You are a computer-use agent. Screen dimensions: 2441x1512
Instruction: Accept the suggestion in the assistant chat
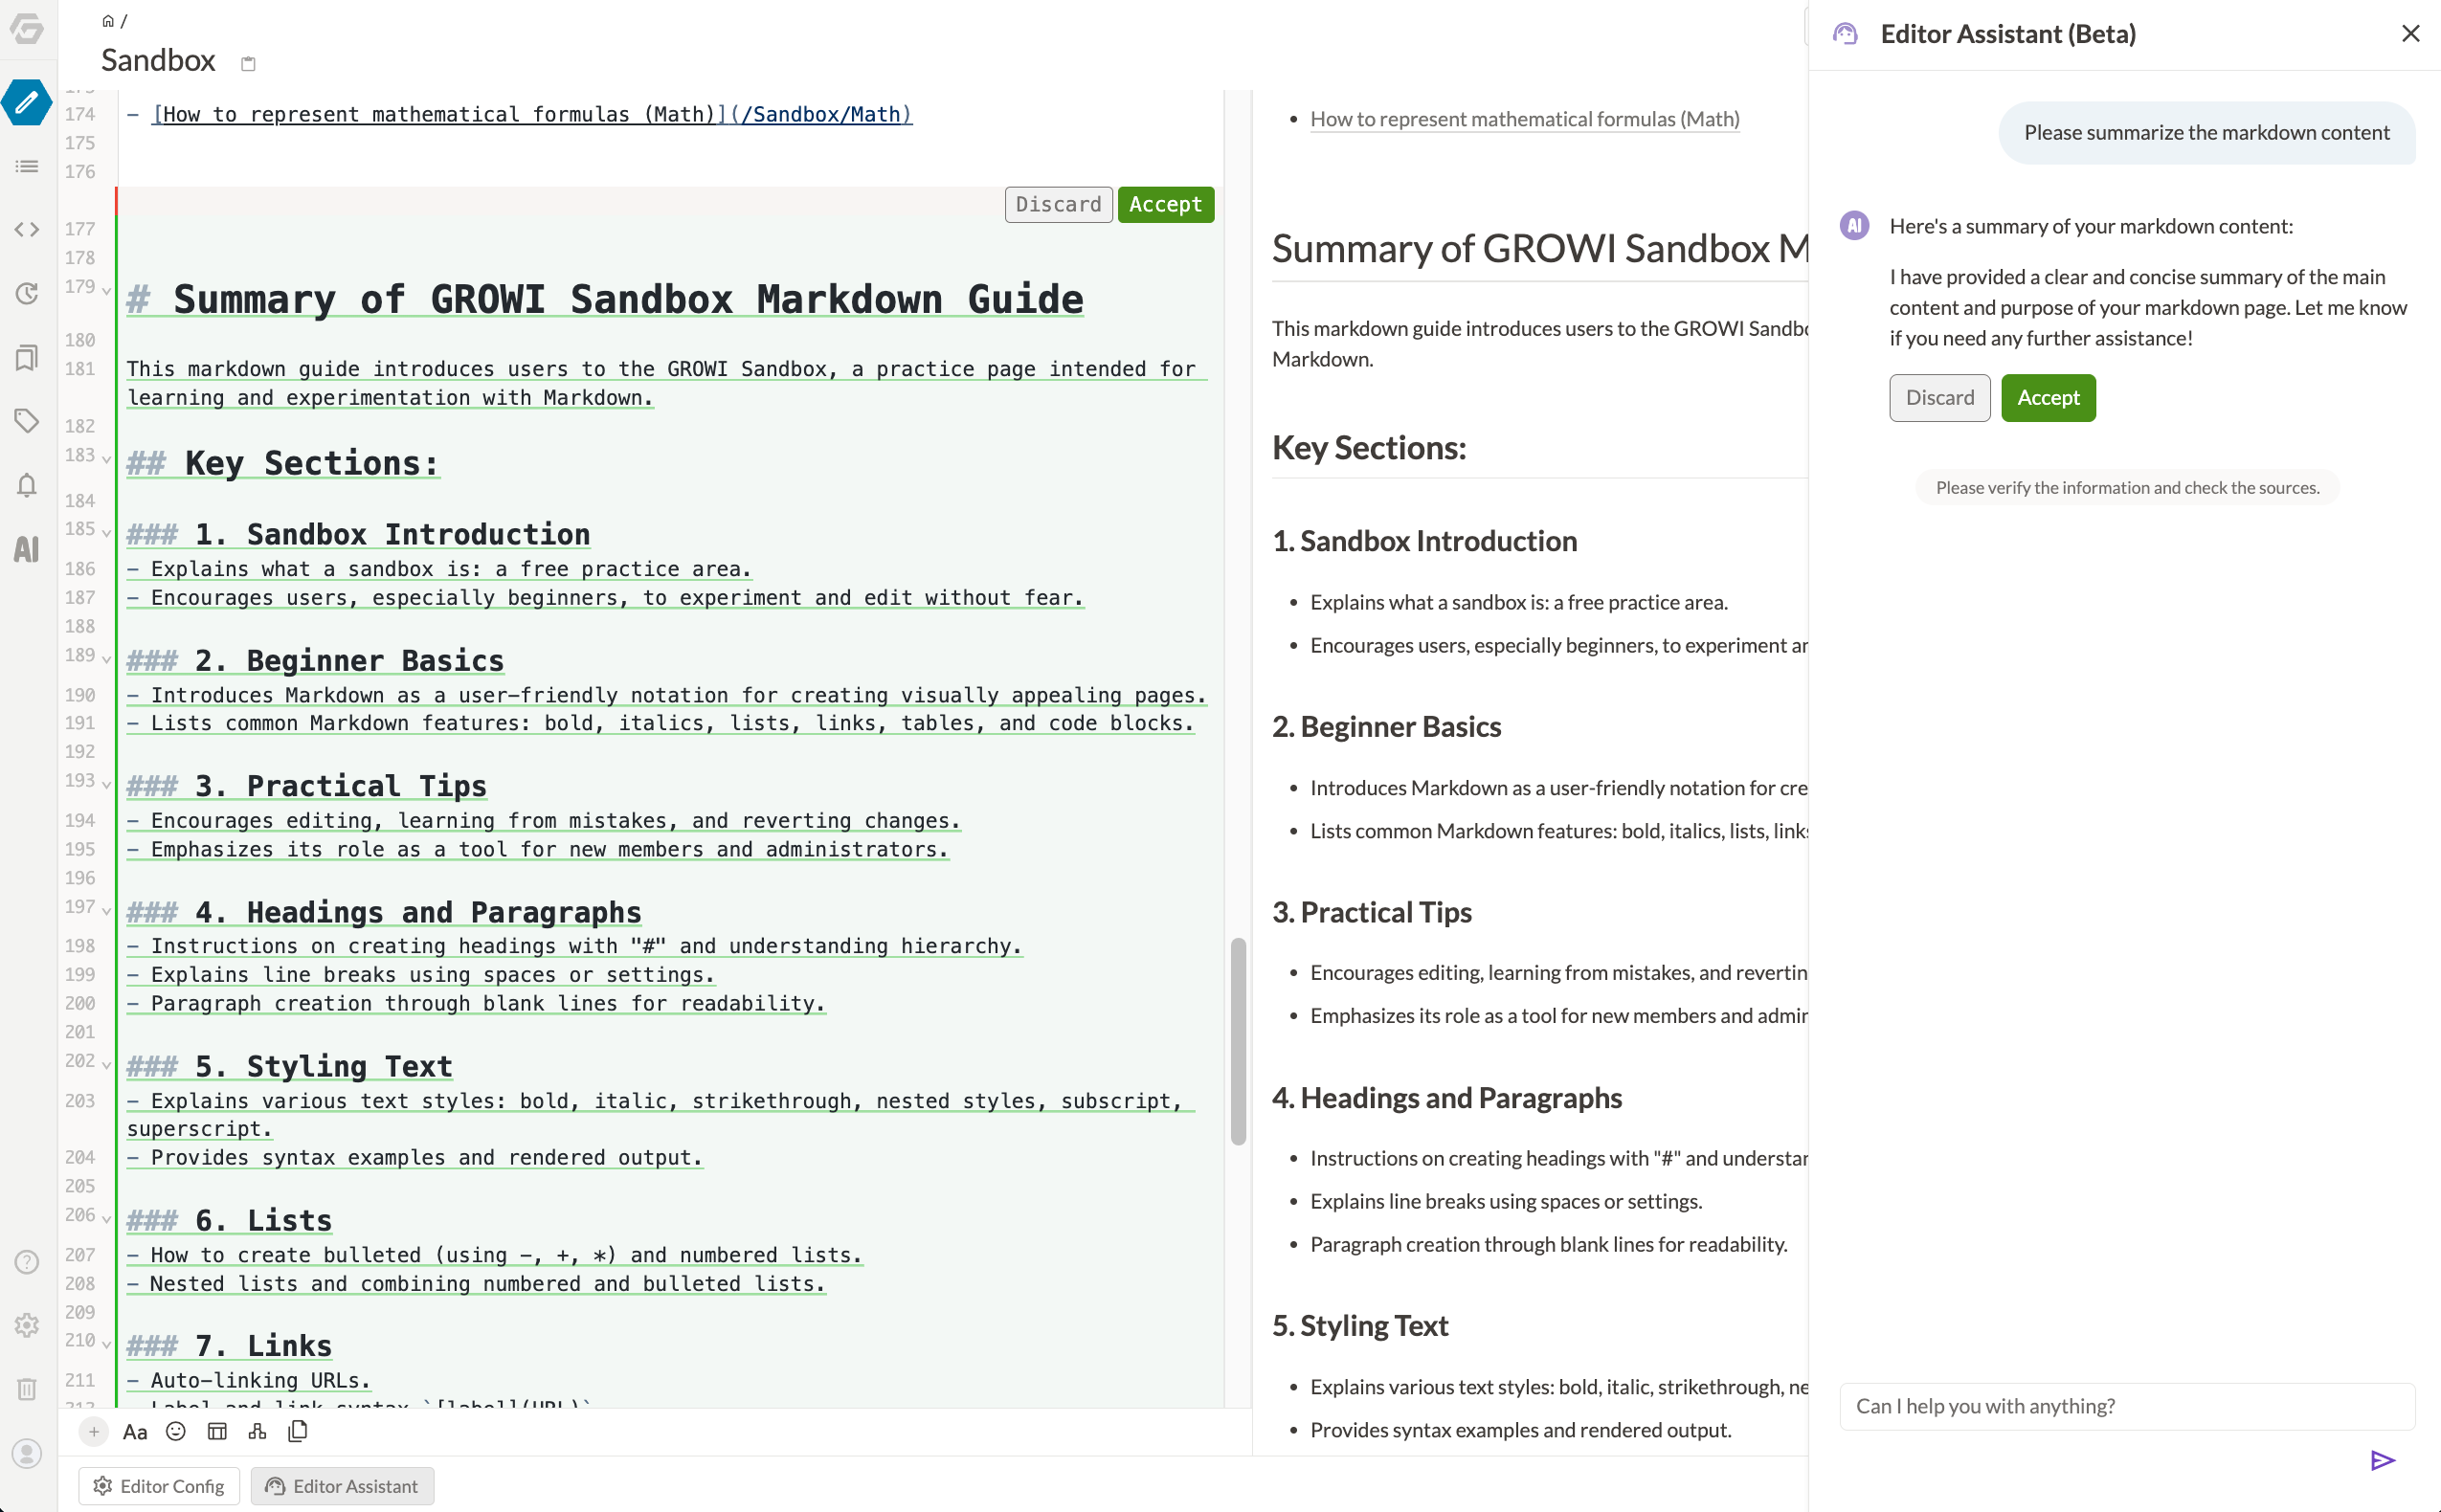(2047, 398)
